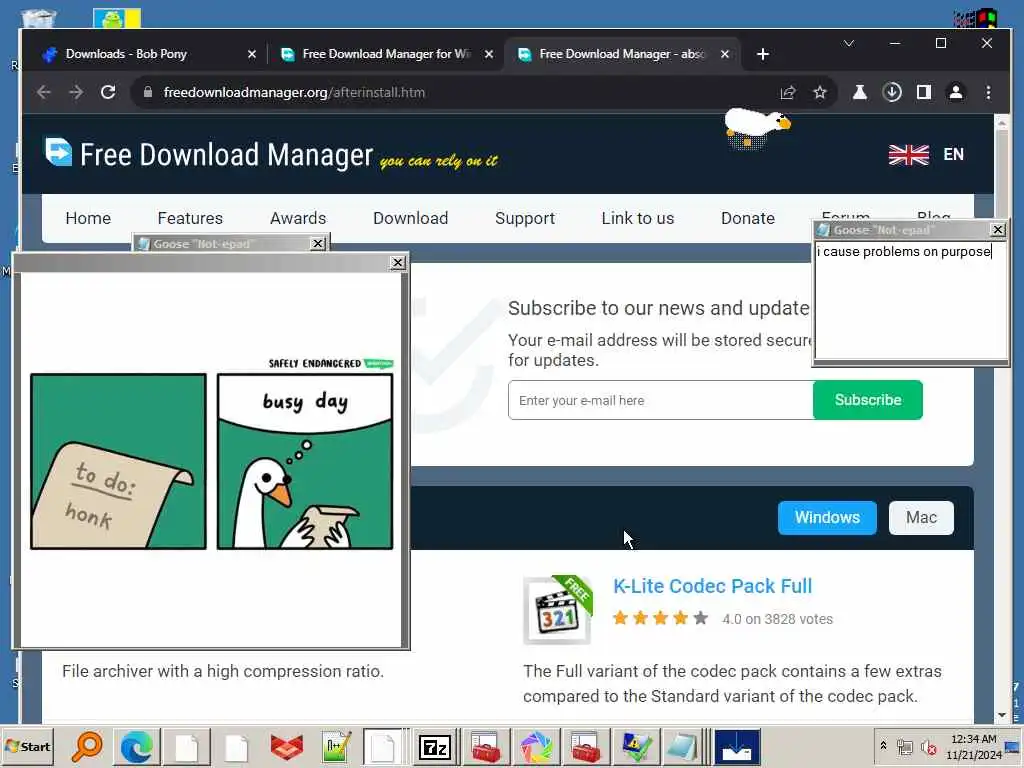Click the EN language selector
Image resolution: width=1024 pixels, height=768 pixels.
[x=953, y=155]
